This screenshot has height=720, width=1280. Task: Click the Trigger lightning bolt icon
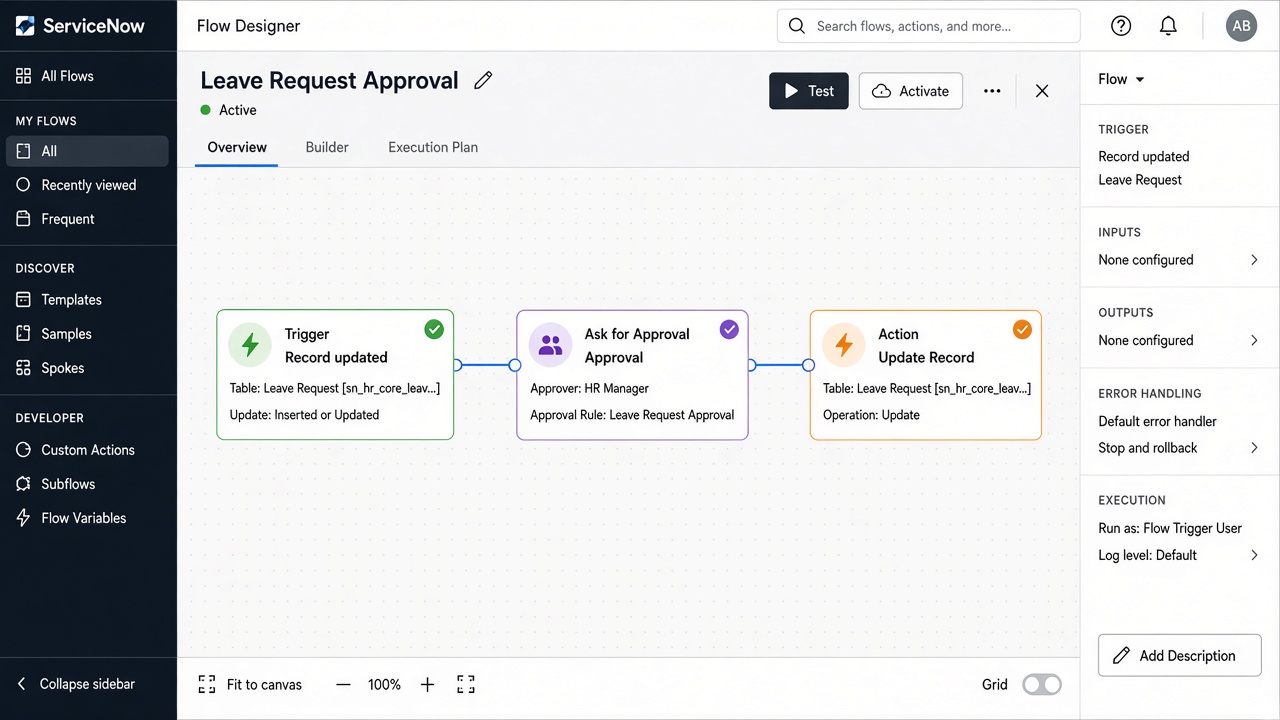point(250,345)
